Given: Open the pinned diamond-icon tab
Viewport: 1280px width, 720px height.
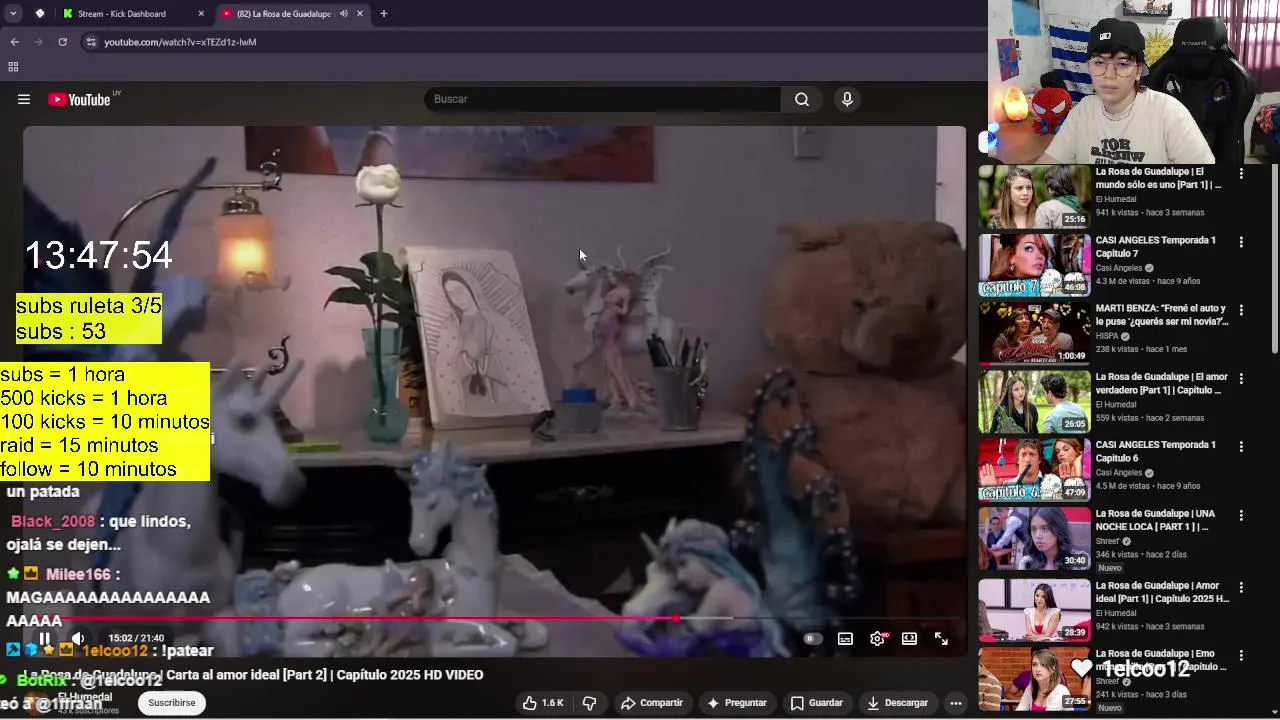Looking at the screenshot, I should pos(39,14).
